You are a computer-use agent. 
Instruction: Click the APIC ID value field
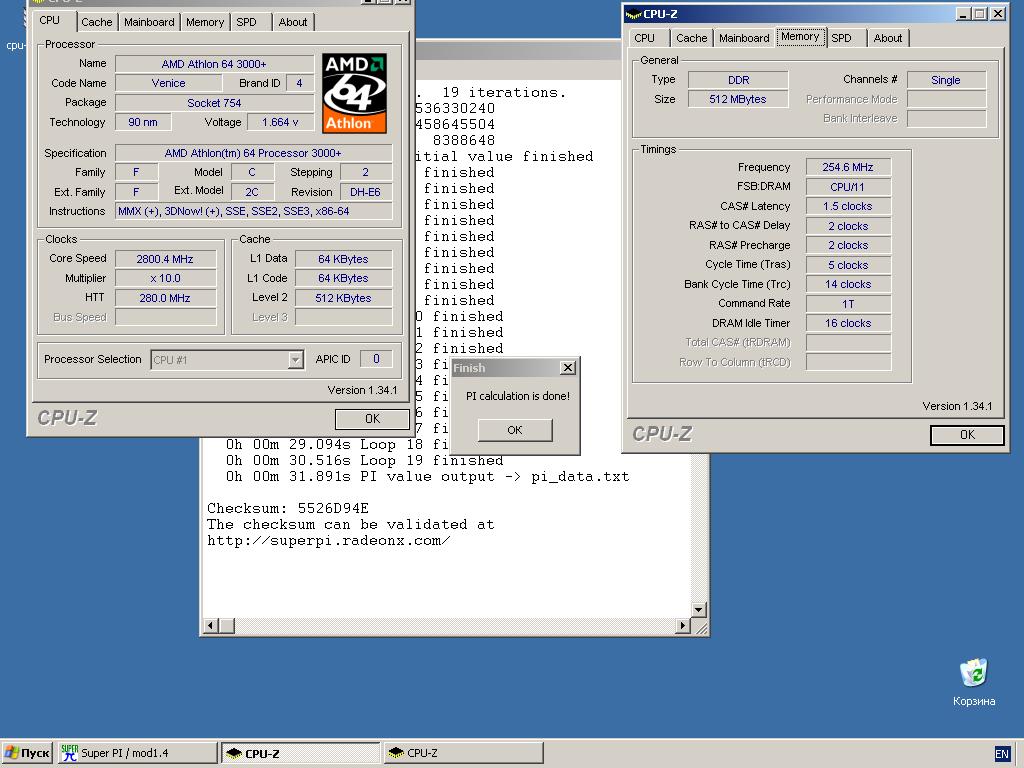(376, 359)
